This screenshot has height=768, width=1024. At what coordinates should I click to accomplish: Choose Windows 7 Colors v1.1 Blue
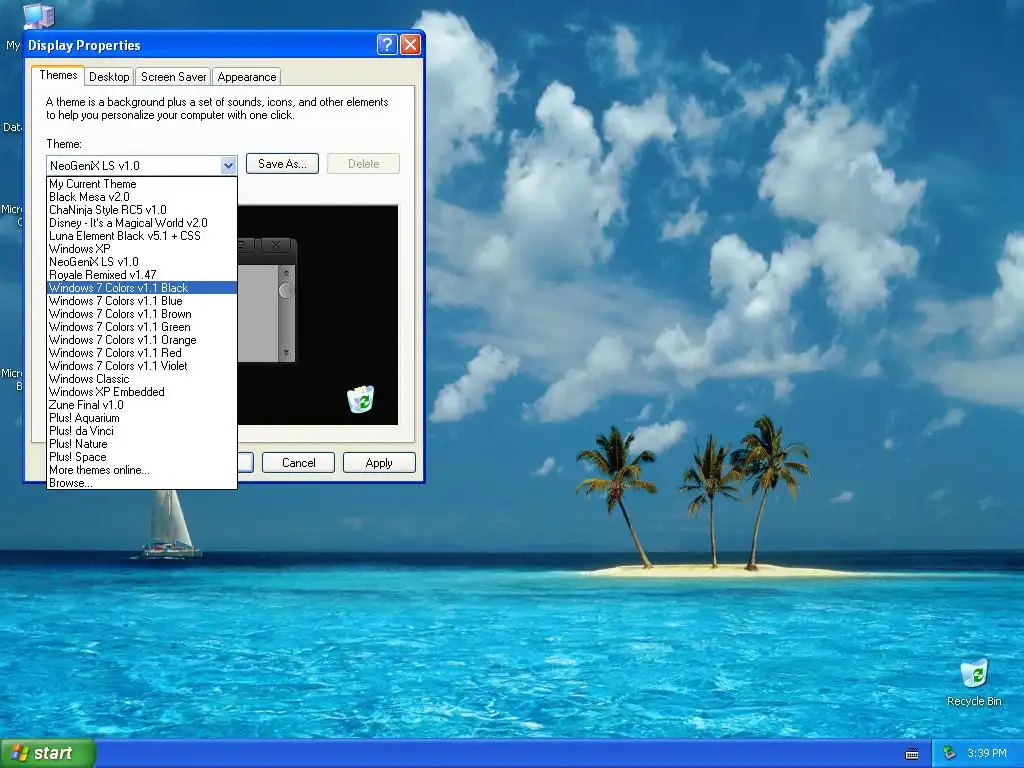142,301
